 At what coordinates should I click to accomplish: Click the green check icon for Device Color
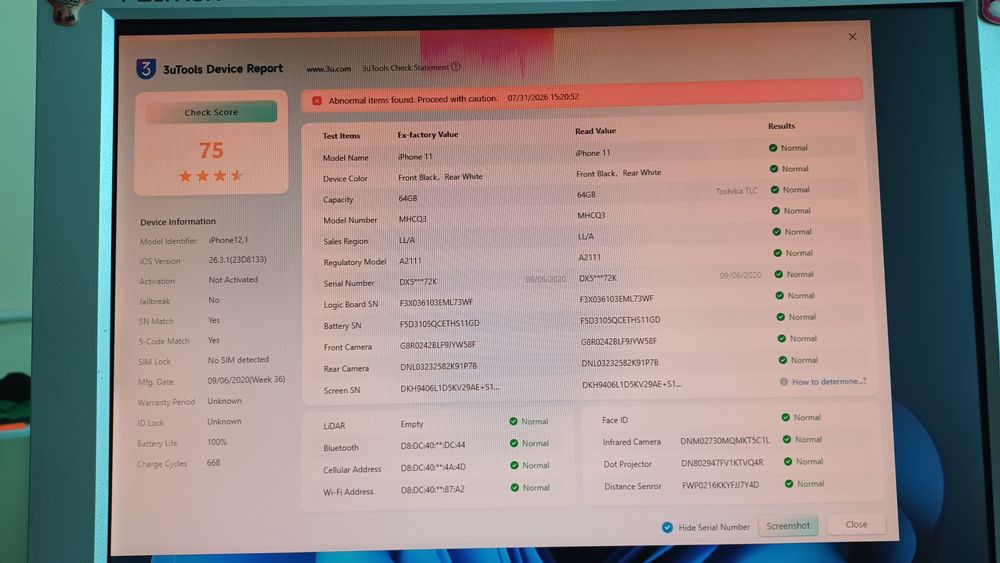(774, 169)
